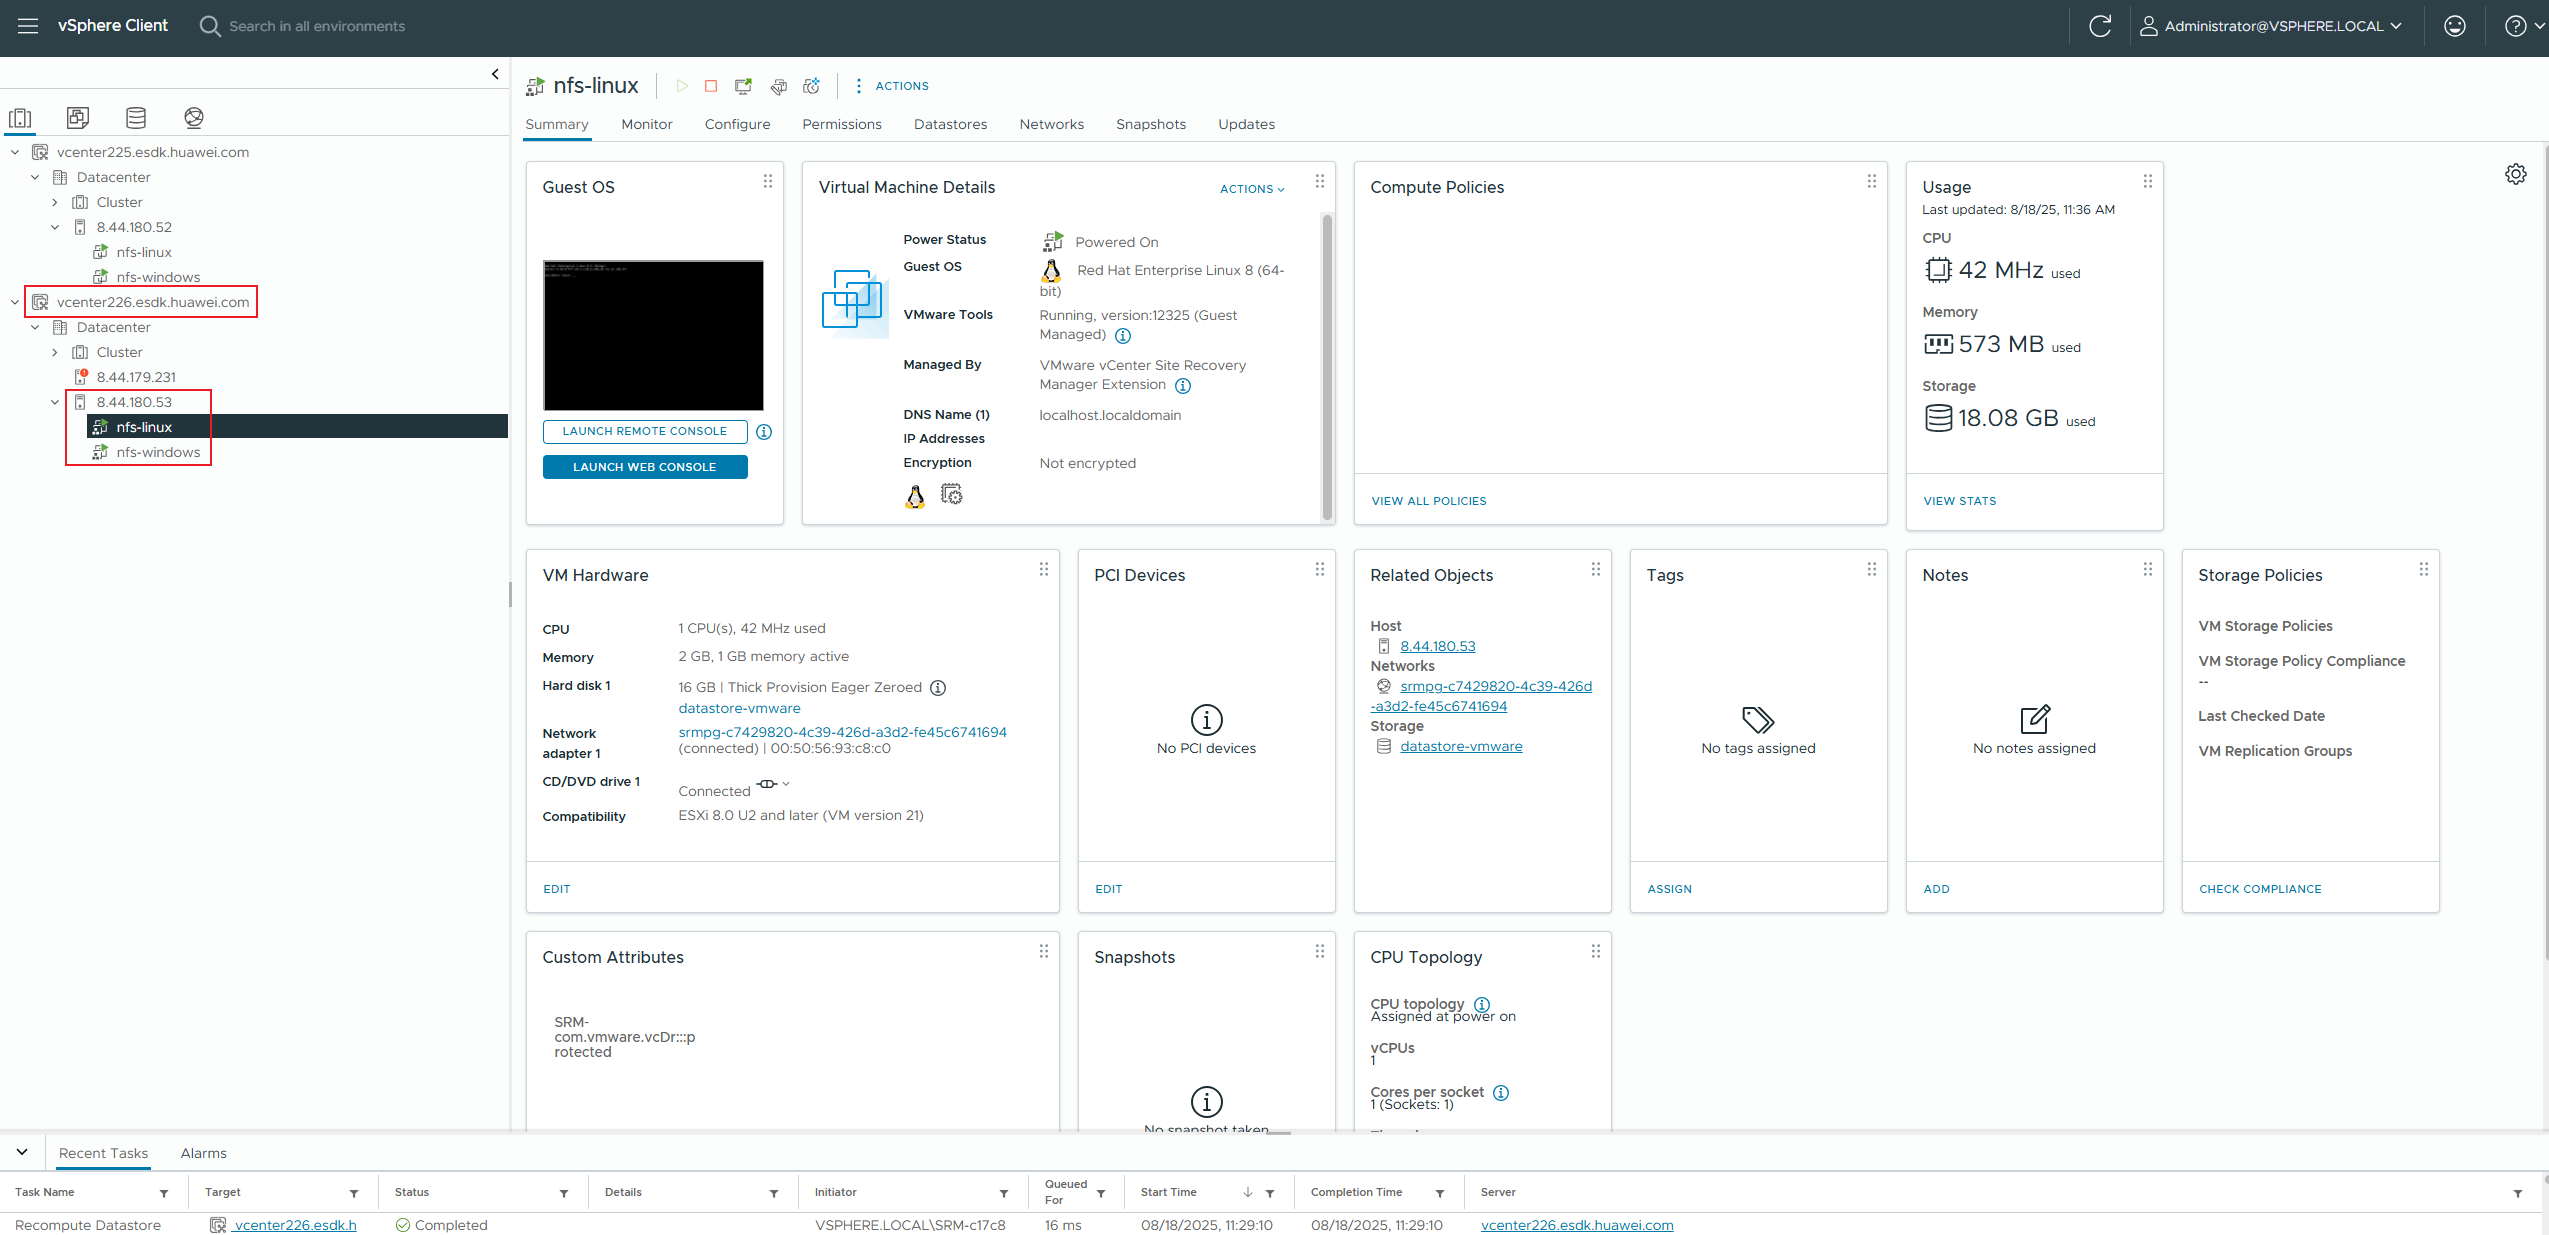Screen dimensions: 2549x1235
Task: Open Administrator@VSPHERE.LOCAL user dropdown
Action: pos(2271,26)
